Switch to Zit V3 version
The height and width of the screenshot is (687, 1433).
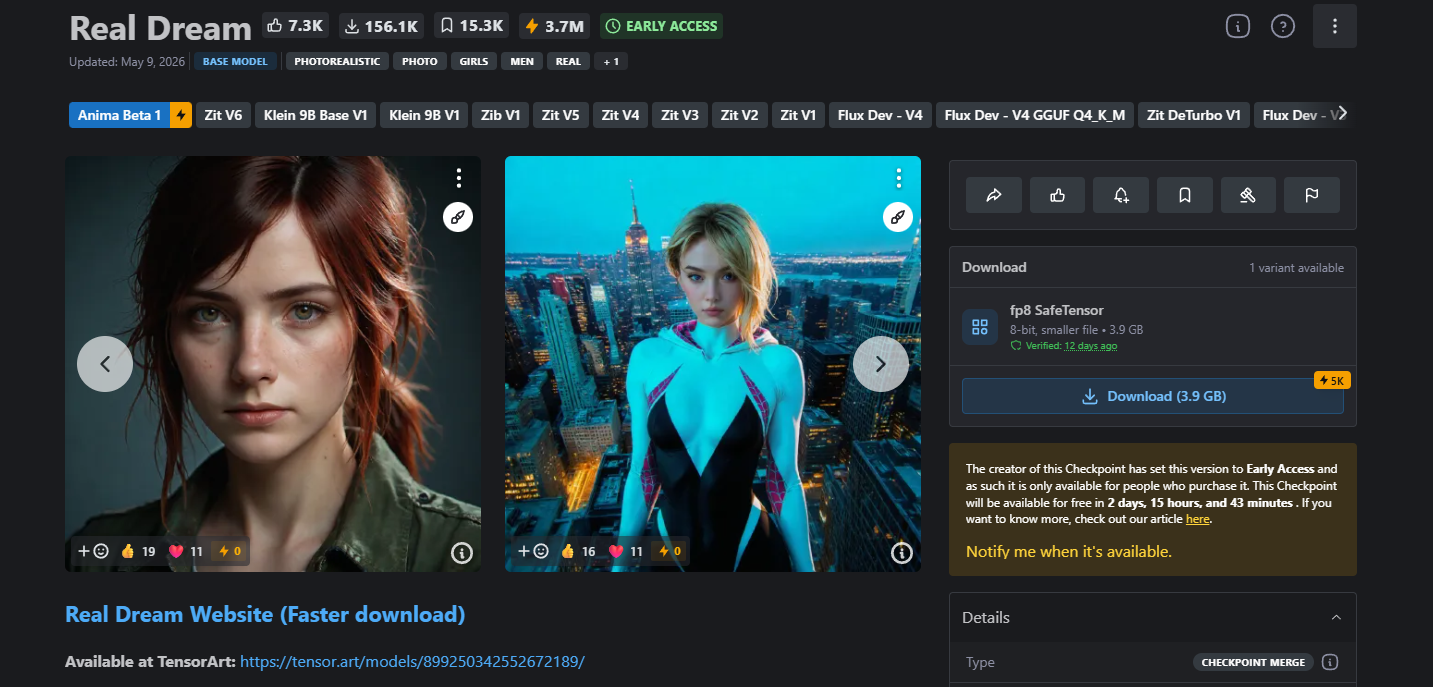(680, 115)
